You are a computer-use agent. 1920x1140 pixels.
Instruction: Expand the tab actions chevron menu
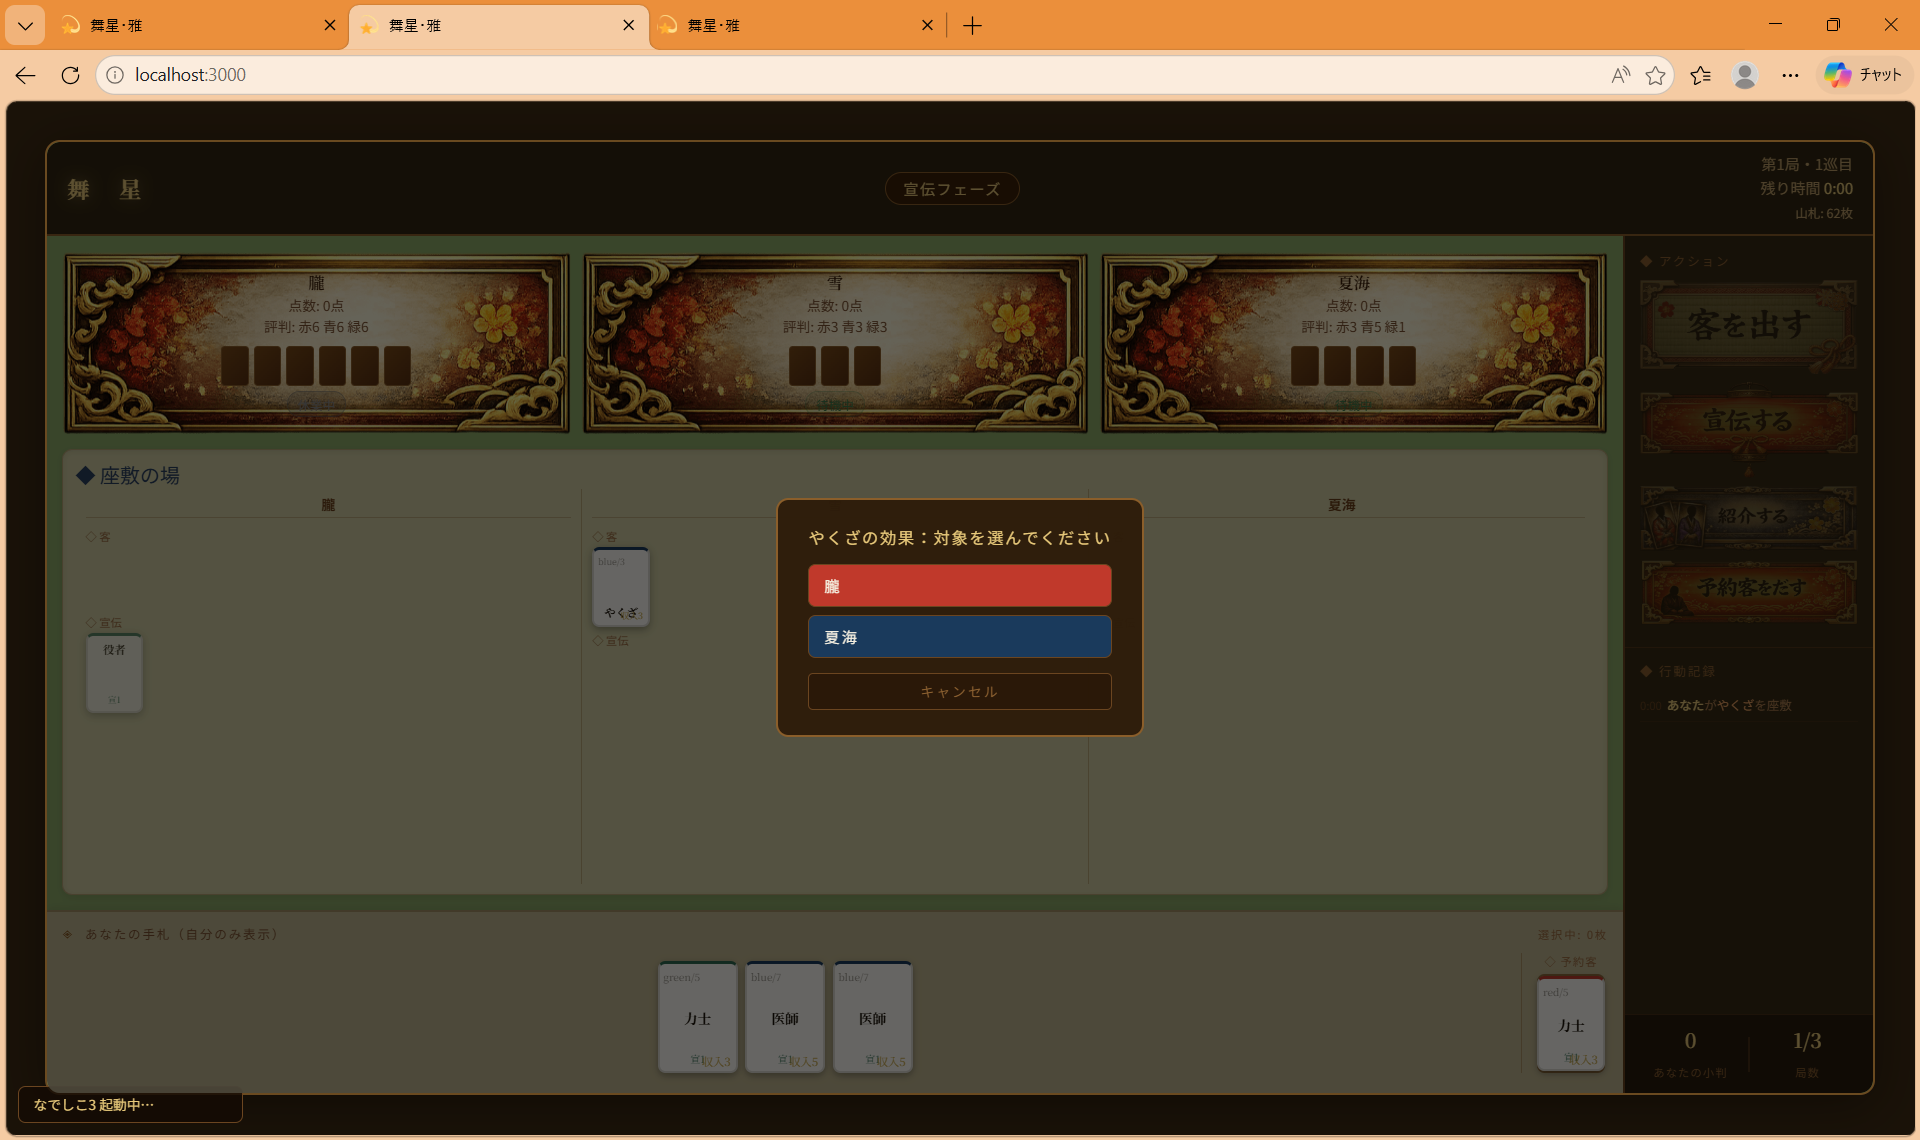click(x=25, y=26)
